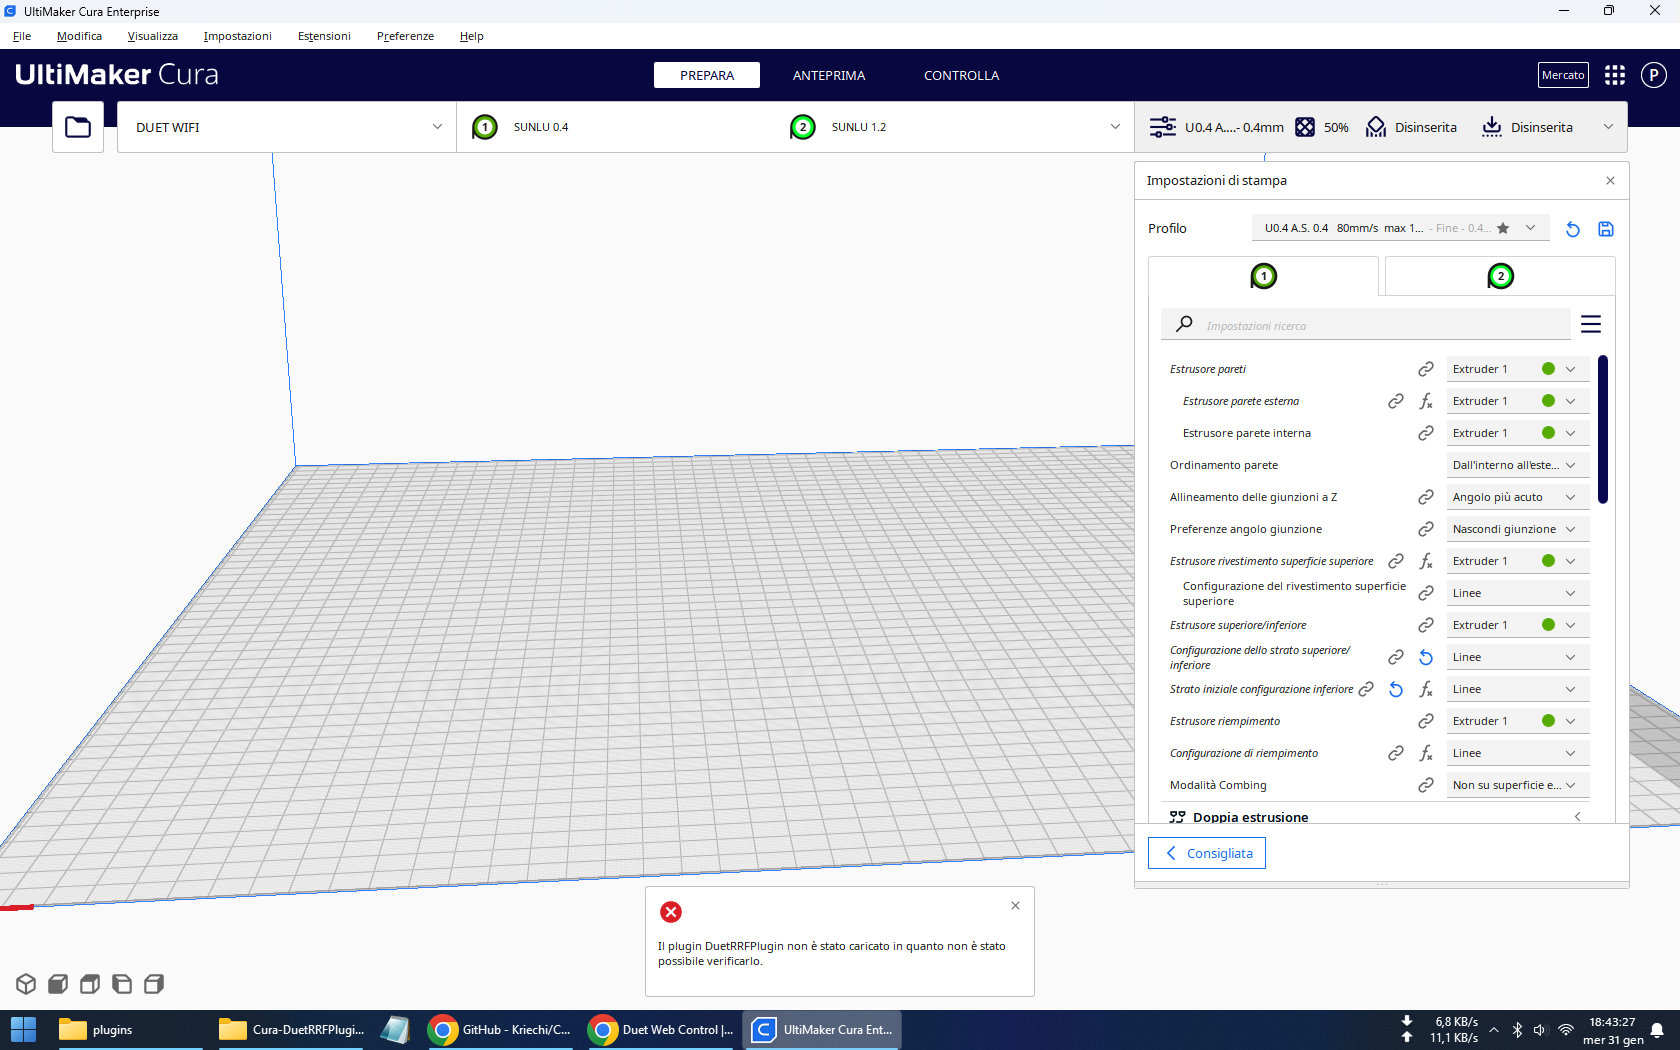The image size is (1680, 1050).
Task: Open Ordinamento parete dropdown
Action: coord(1517,465)
